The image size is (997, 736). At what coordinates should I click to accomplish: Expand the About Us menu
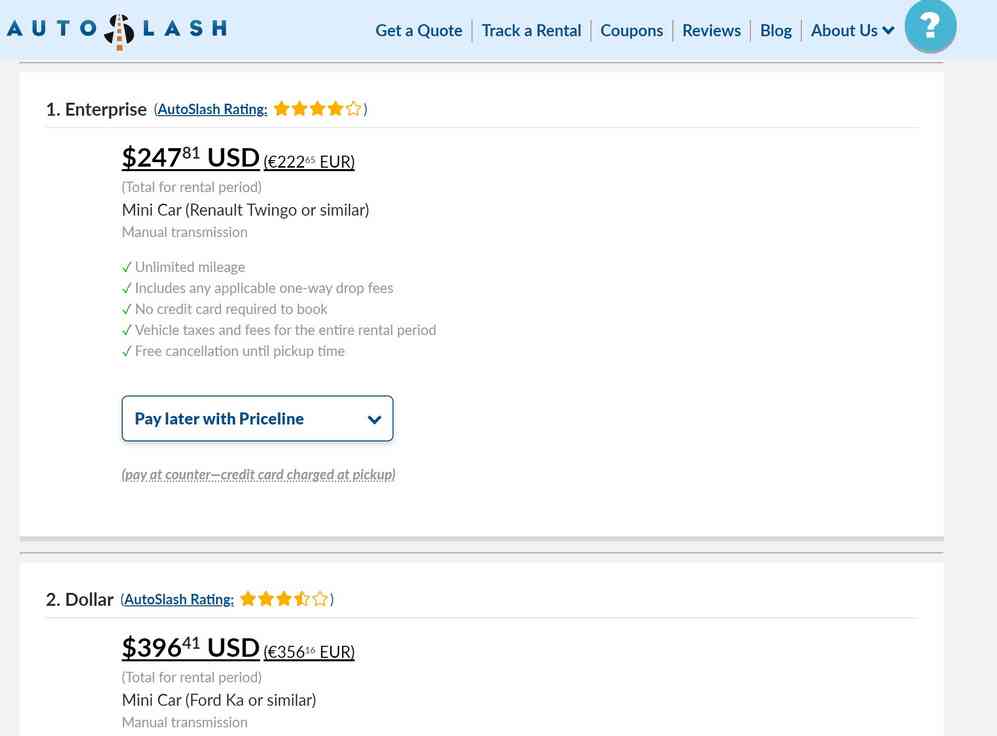coord(853,31)
